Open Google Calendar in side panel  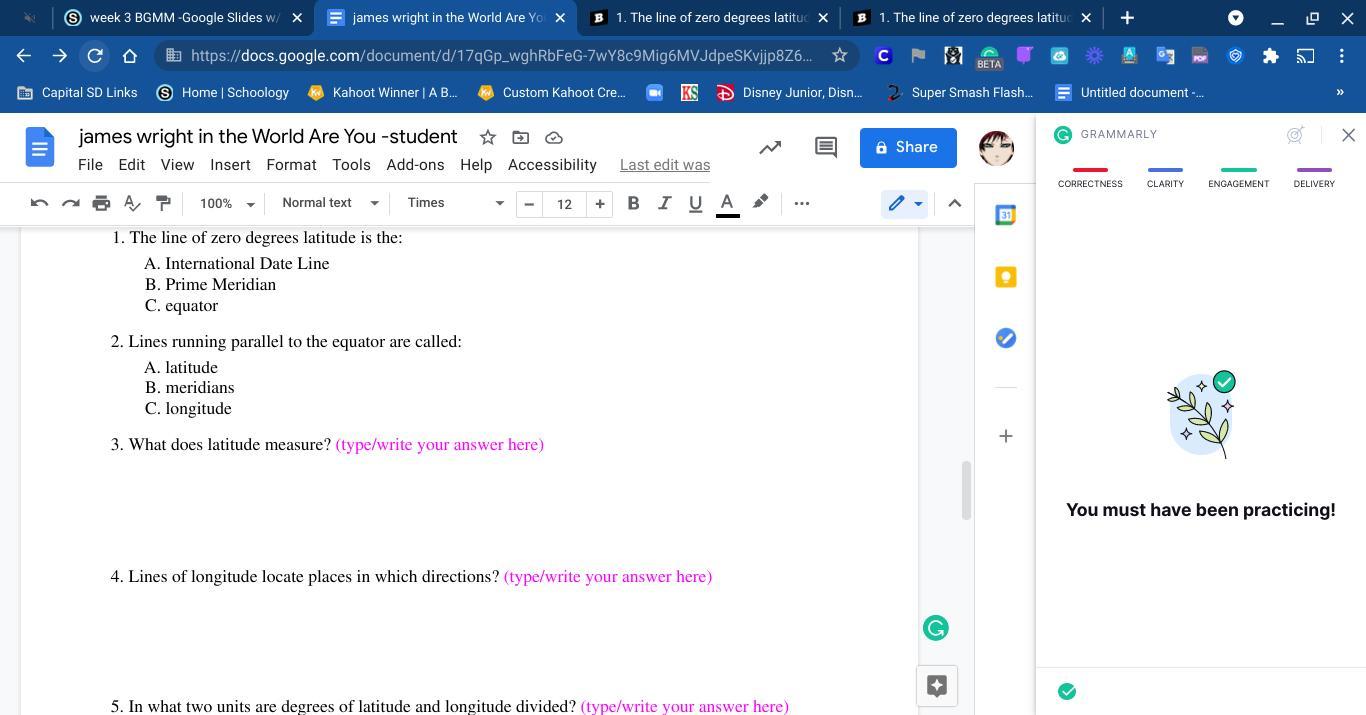[1006, 215]
